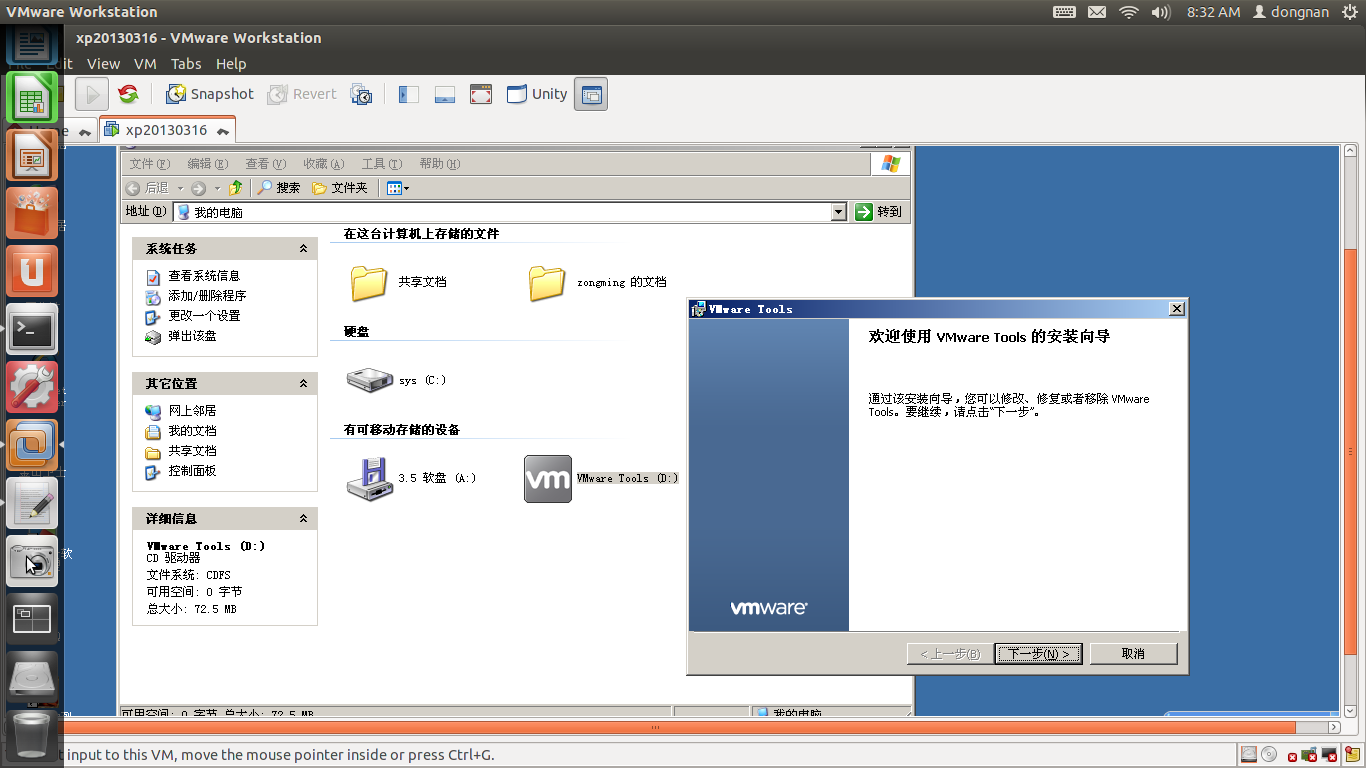Viewport: 1366px width, 768px height.
Task: Open 控制面板 link
Action: pos(192,471)
